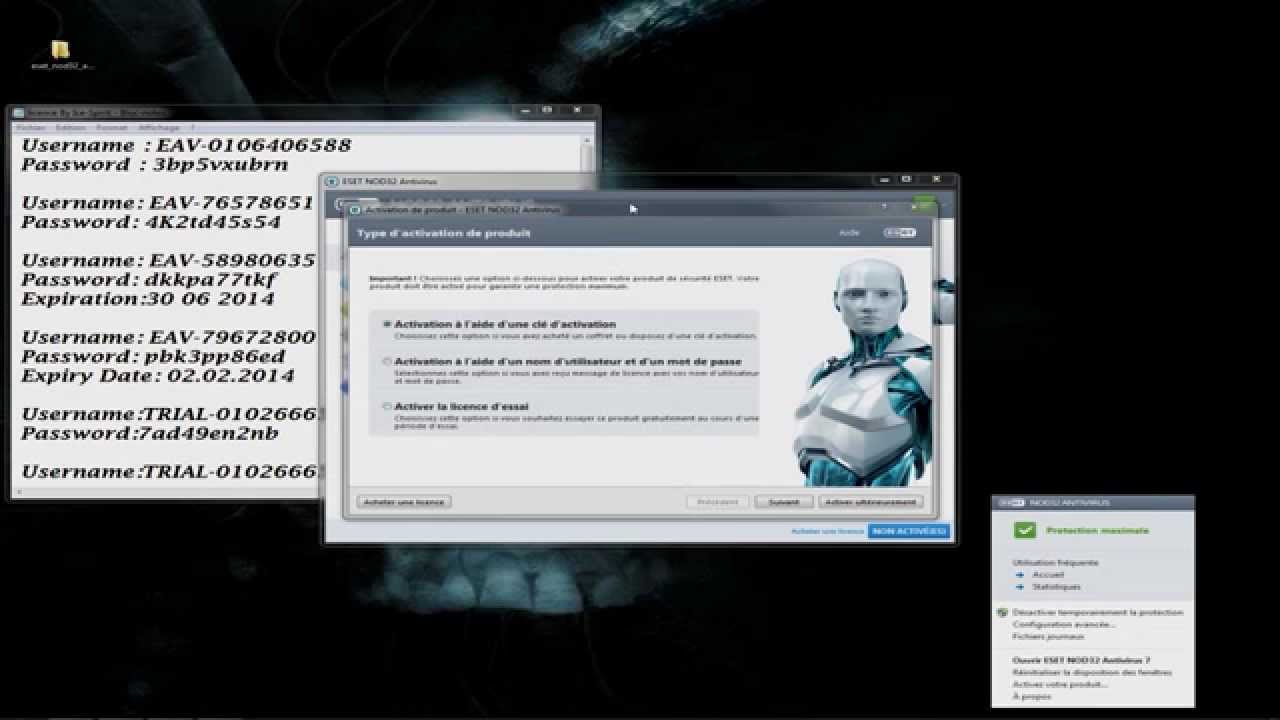The height and width of the screenshot is (720, 1280).
Task: Choose Désactiver temporairement la protection
Action: [1097, 612]
